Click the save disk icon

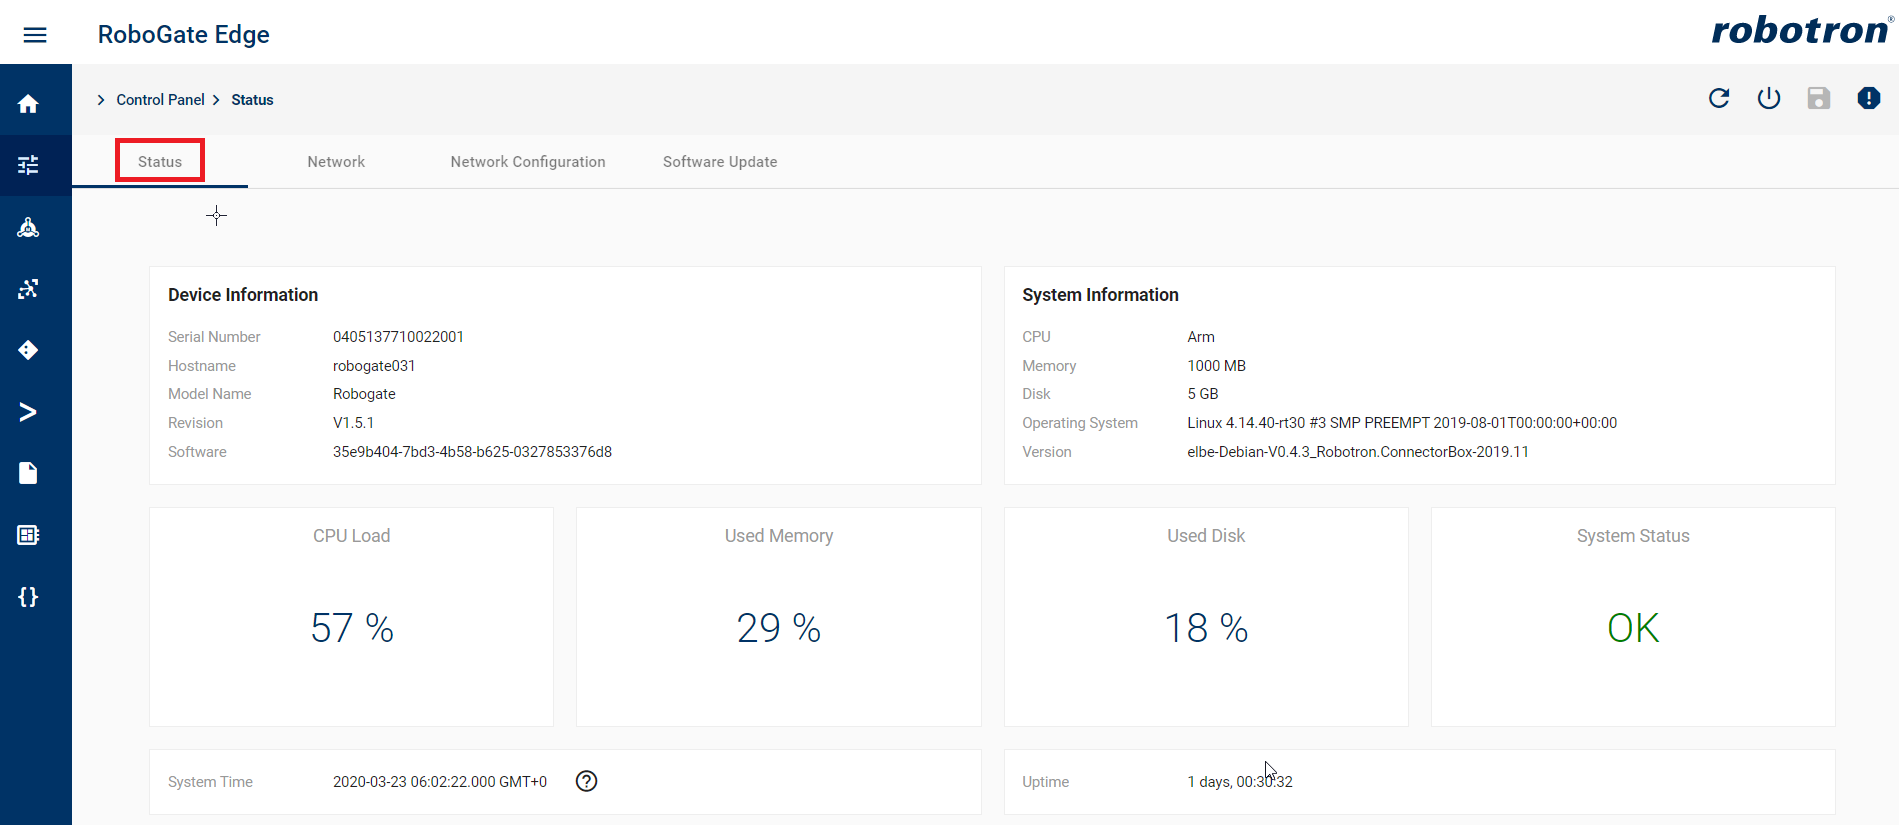point(1819,98)
